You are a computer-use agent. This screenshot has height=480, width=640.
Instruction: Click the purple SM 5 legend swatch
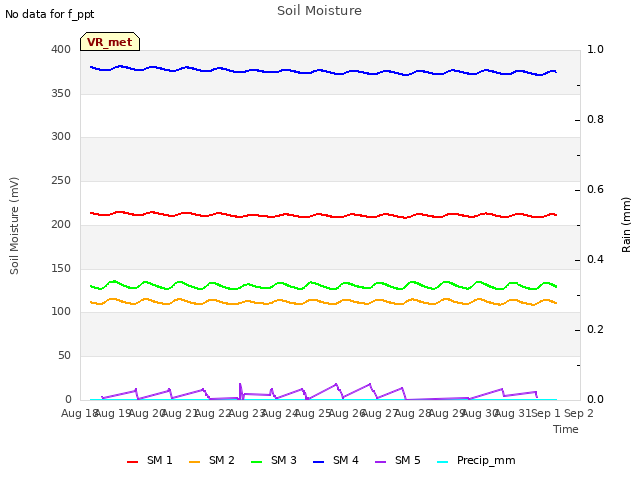pos(381,462)
